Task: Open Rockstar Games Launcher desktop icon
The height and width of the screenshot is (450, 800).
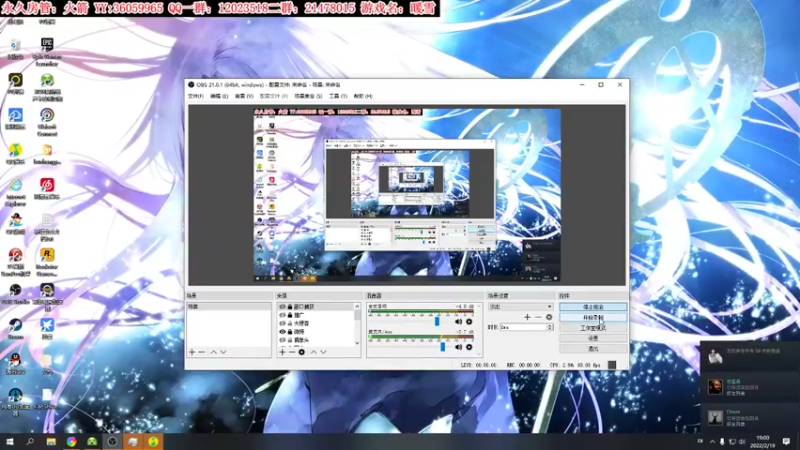Action: (47, 262)
